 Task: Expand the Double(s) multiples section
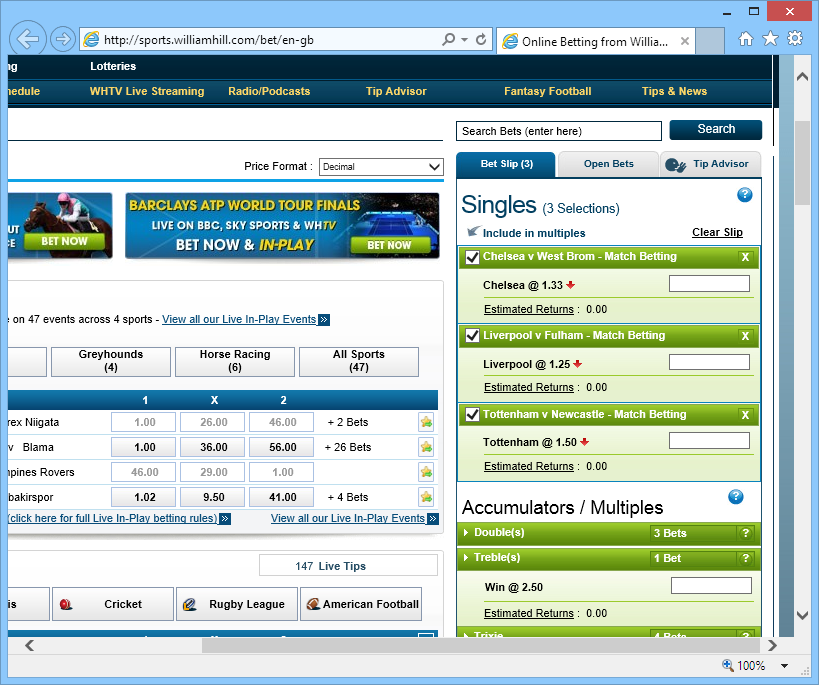tap(466, 532)
